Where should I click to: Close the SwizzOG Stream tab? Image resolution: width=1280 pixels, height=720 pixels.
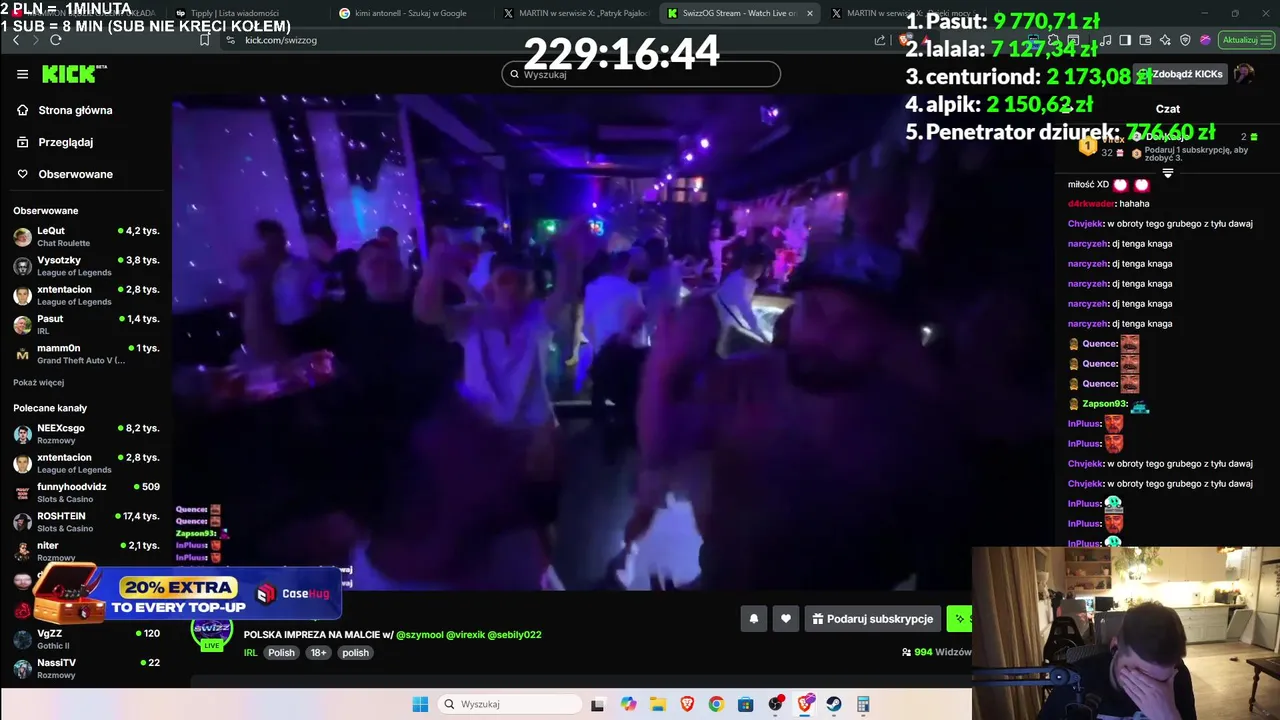[x=809, y=13]
